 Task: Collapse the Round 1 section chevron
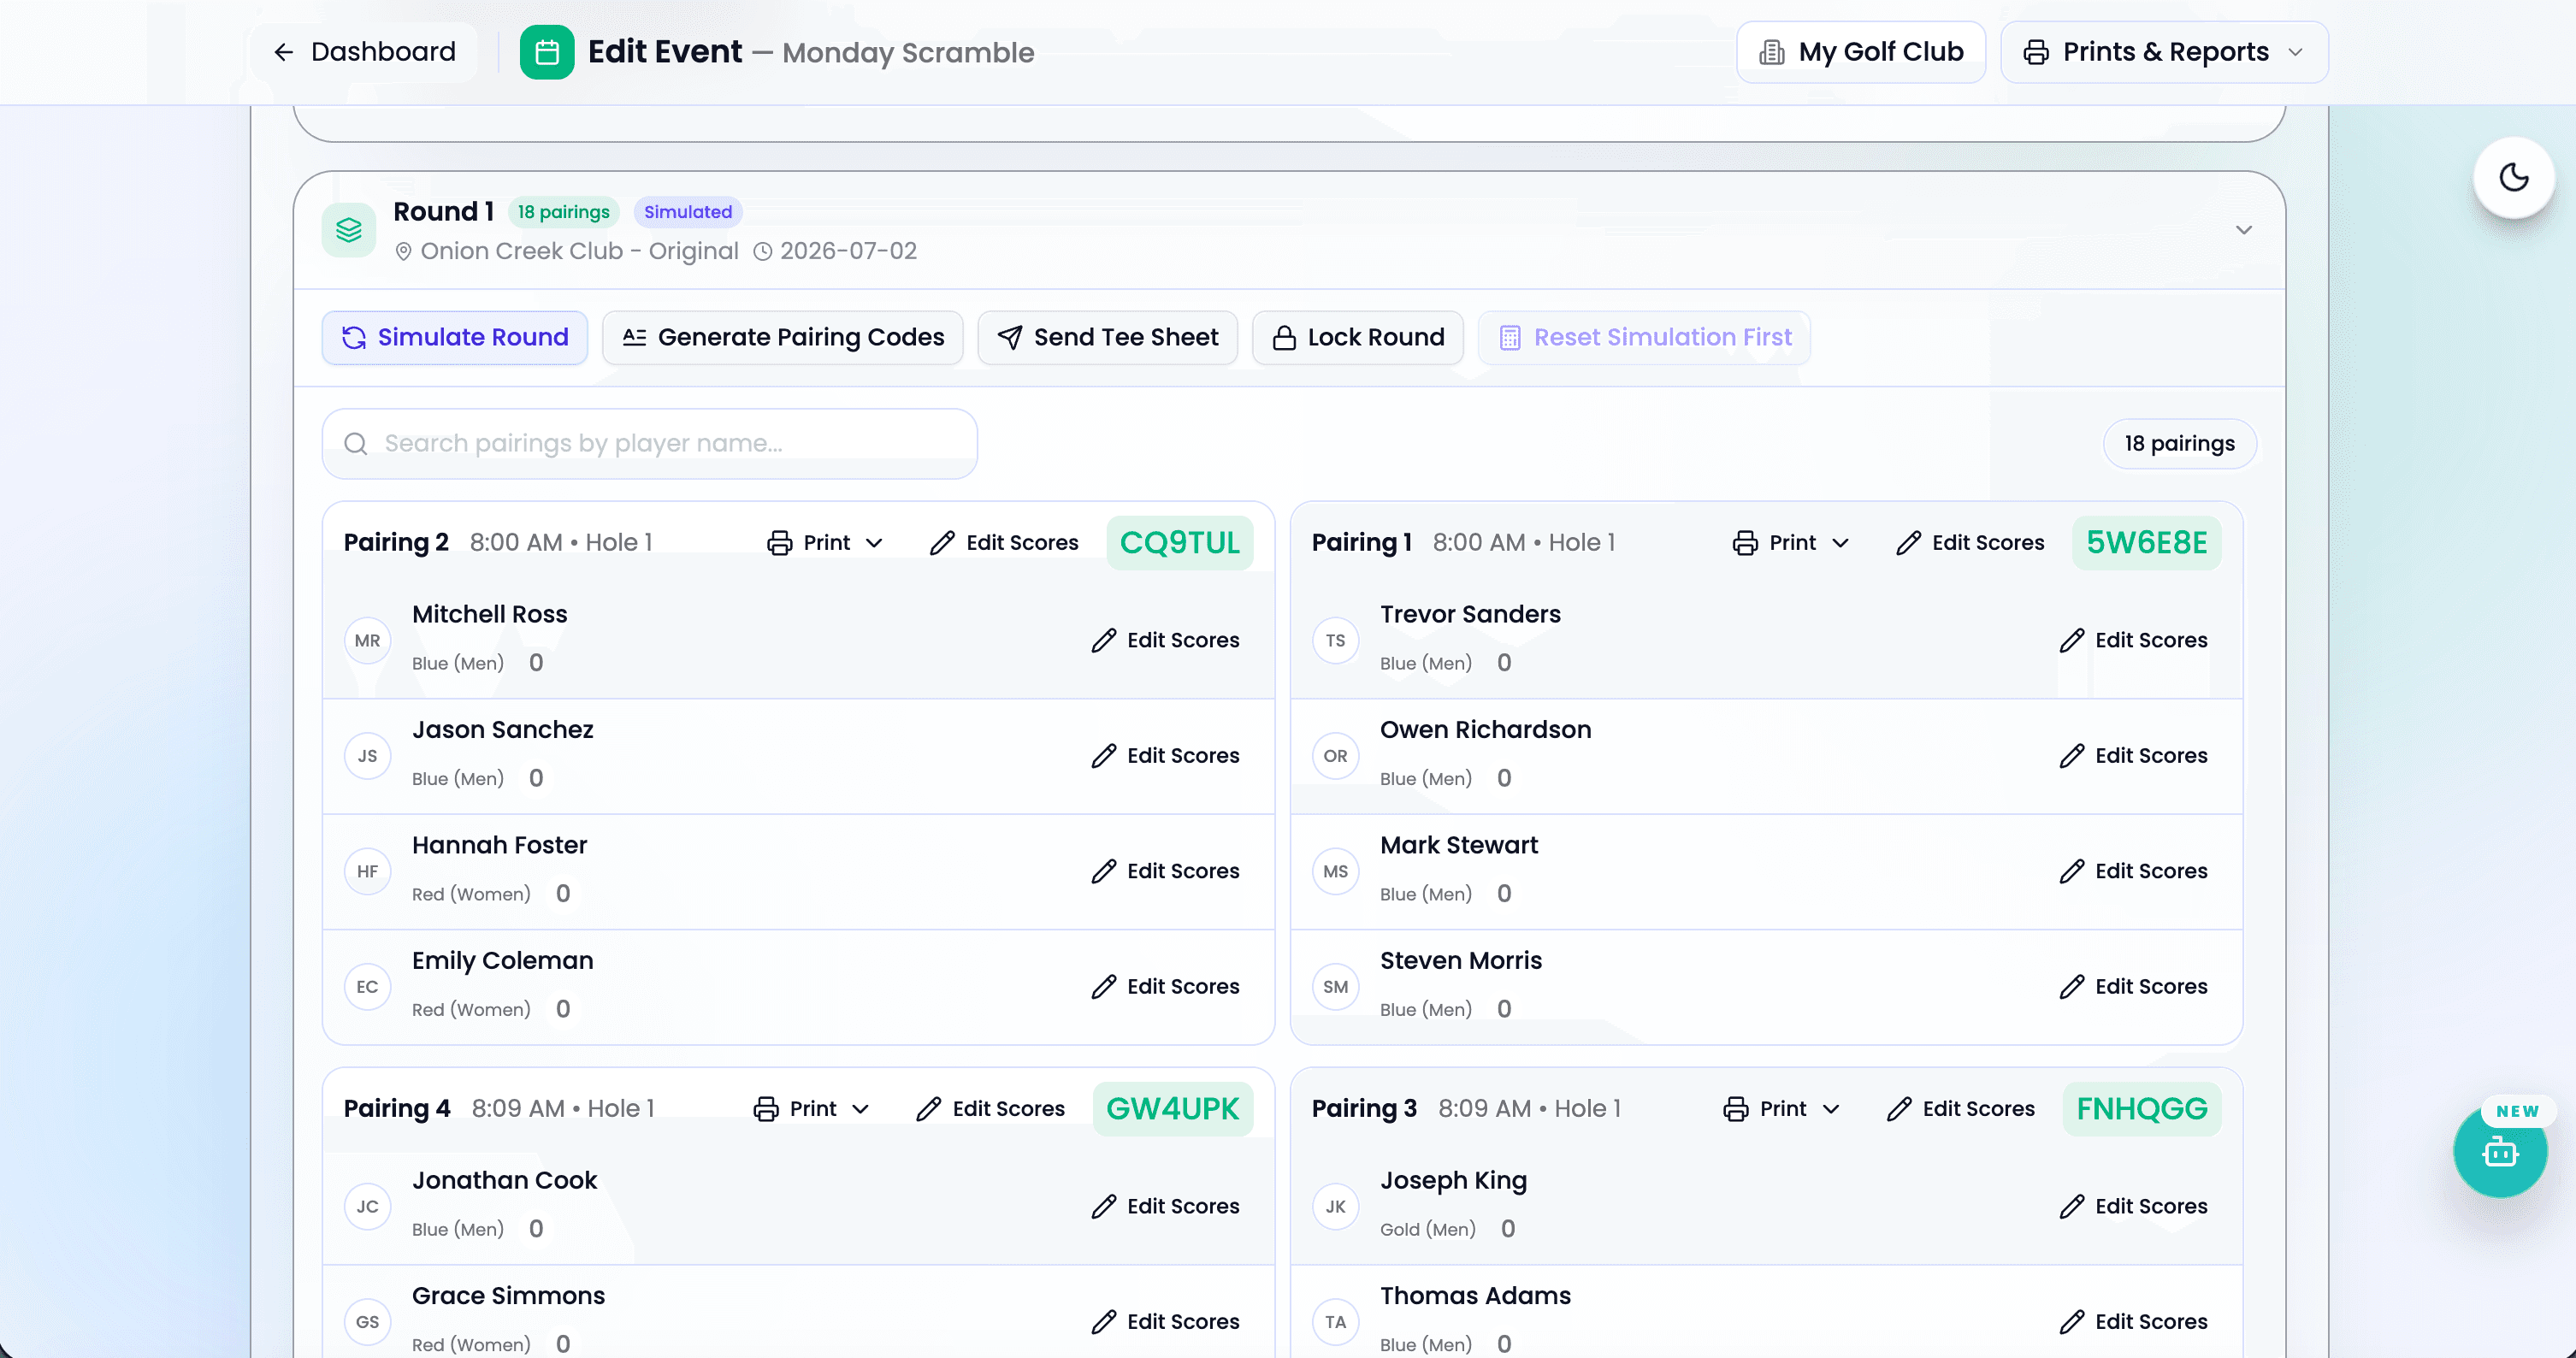(x=2244, y=230)
